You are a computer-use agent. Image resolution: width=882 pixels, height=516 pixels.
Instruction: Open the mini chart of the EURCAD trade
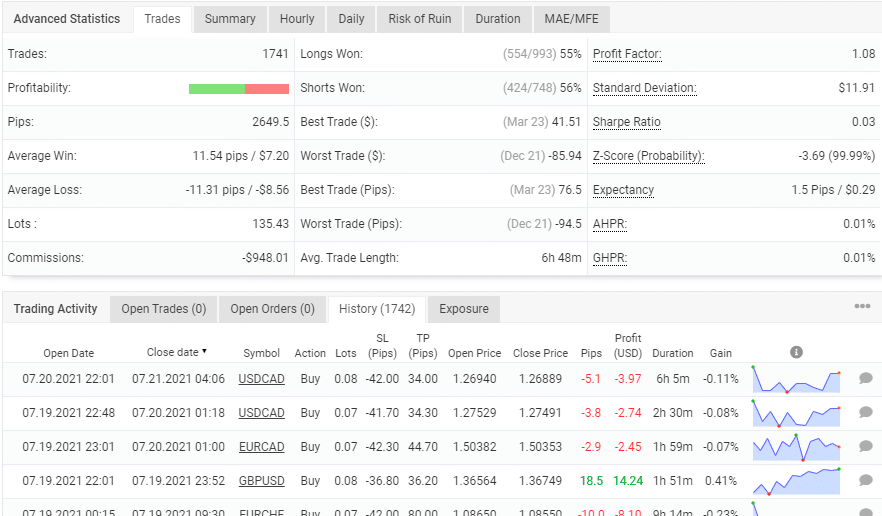pos(796,447)
